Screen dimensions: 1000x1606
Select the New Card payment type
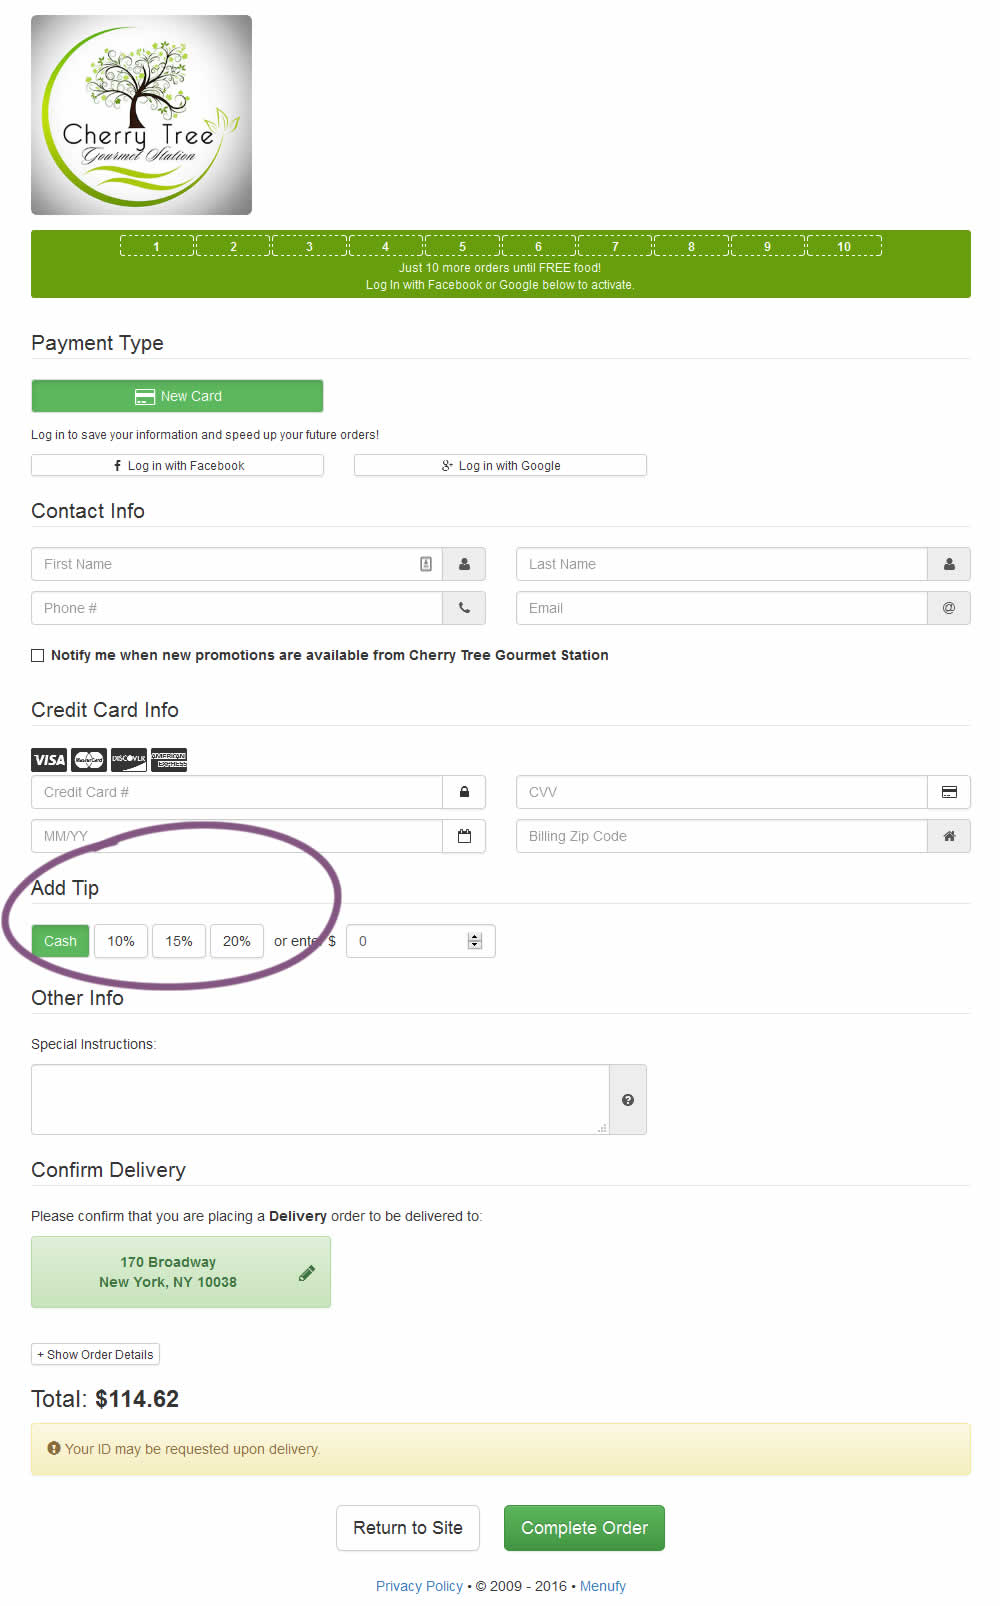pos(177,396)
